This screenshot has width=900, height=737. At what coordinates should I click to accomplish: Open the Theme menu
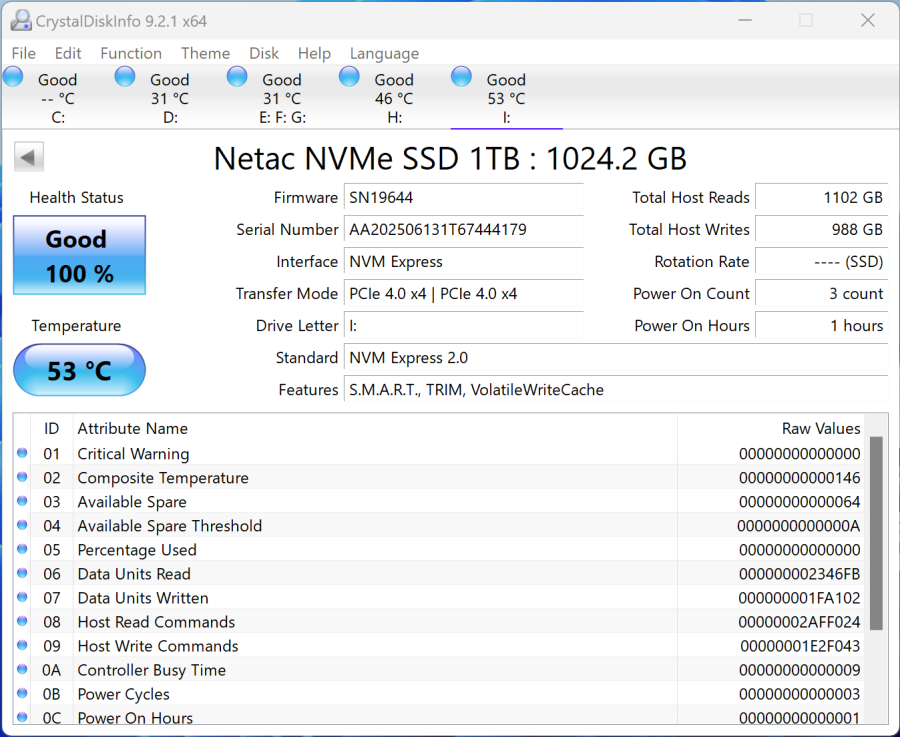[x=205, y=53]
